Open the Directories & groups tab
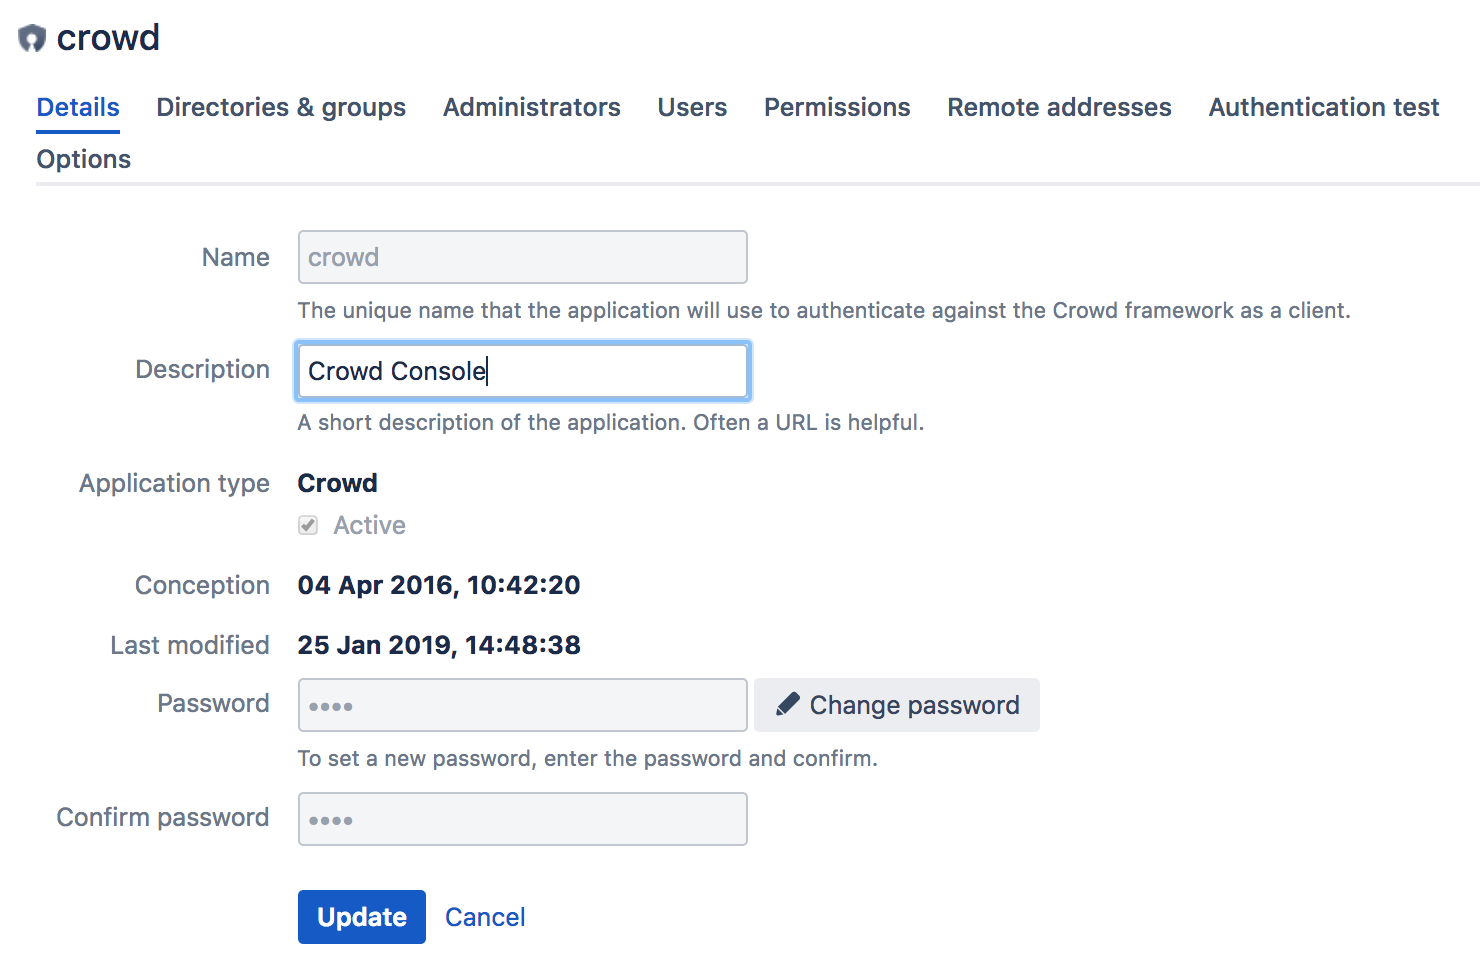1480x974 pixels. point(281,107)
